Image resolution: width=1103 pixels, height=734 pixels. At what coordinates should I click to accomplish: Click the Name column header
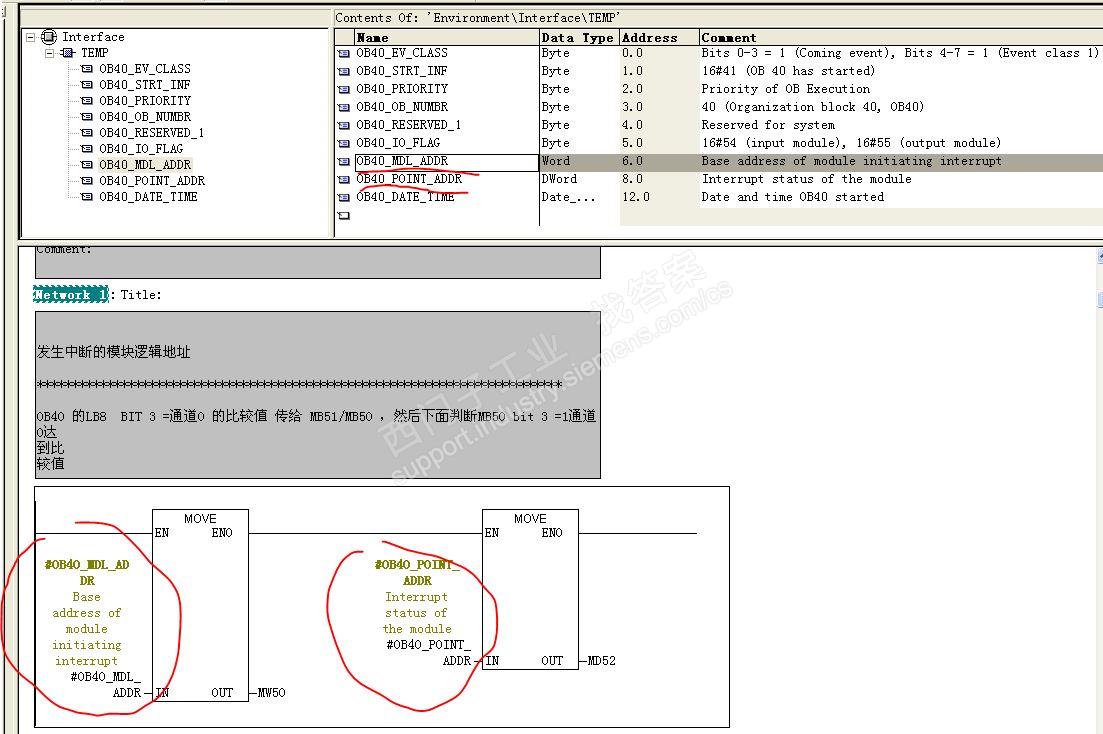point(447,38)
